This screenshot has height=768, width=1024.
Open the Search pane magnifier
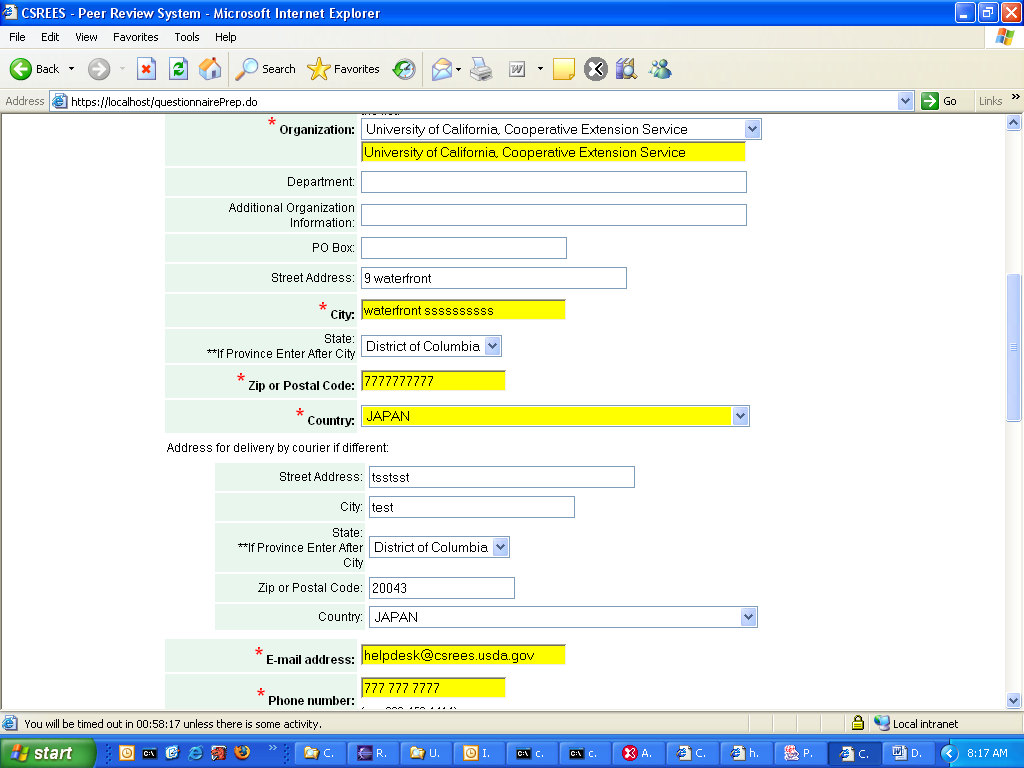pos(265,69)
